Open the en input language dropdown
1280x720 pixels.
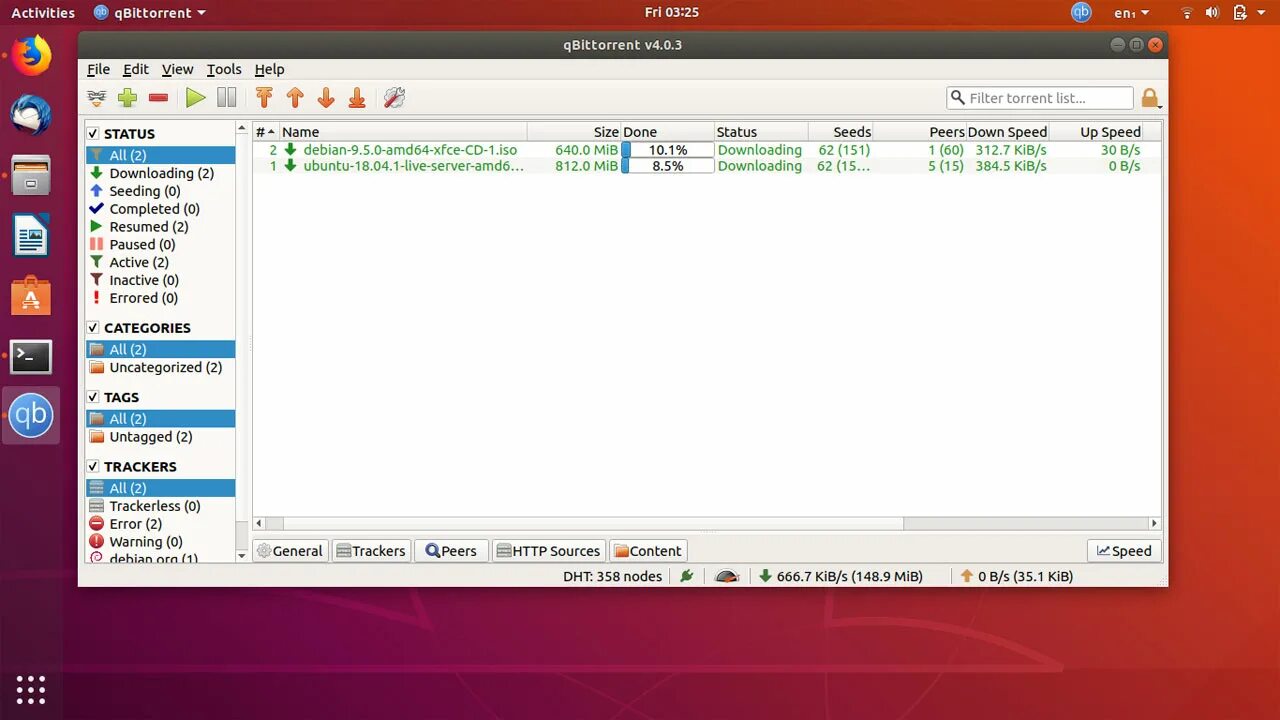(x=1132, y=13)
